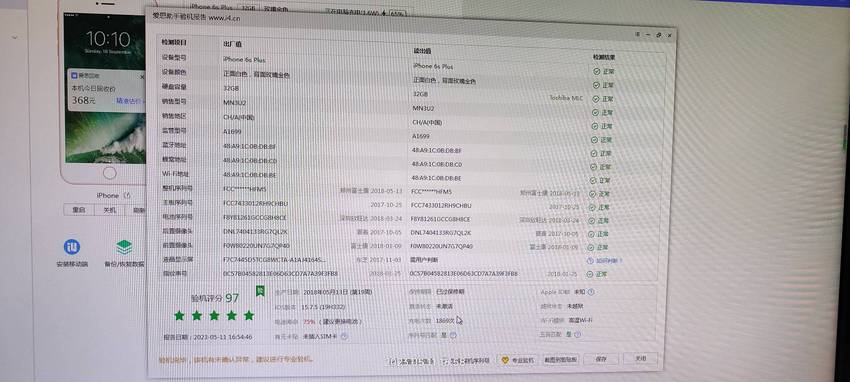850x382 pixels.
Task: Click the edit icon beside the iPhone name
Action: click(126, 195)
